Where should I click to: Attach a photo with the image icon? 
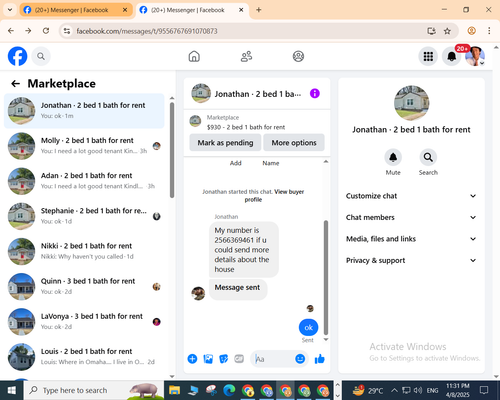[208, 359]
